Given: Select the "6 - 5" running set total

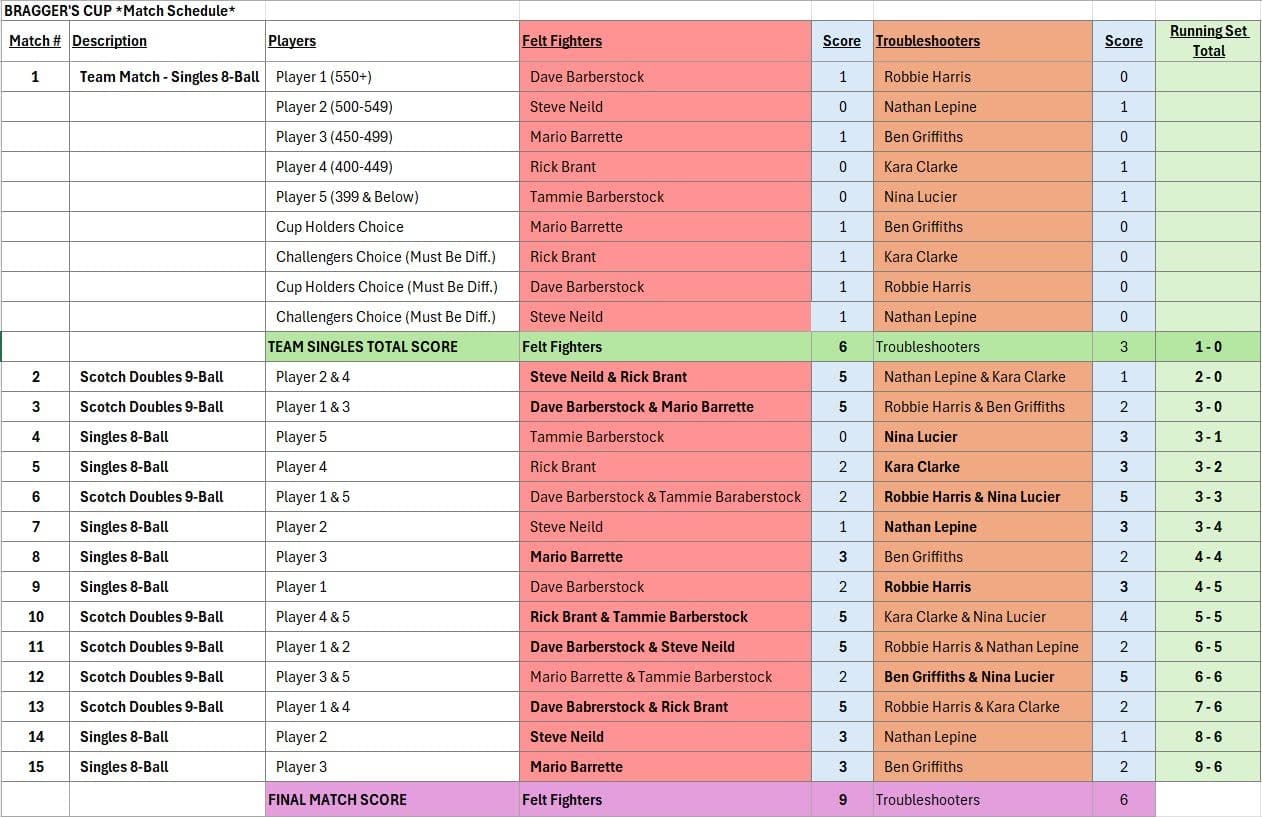Looking at the screenshot, I should [x=1208, y=647].
